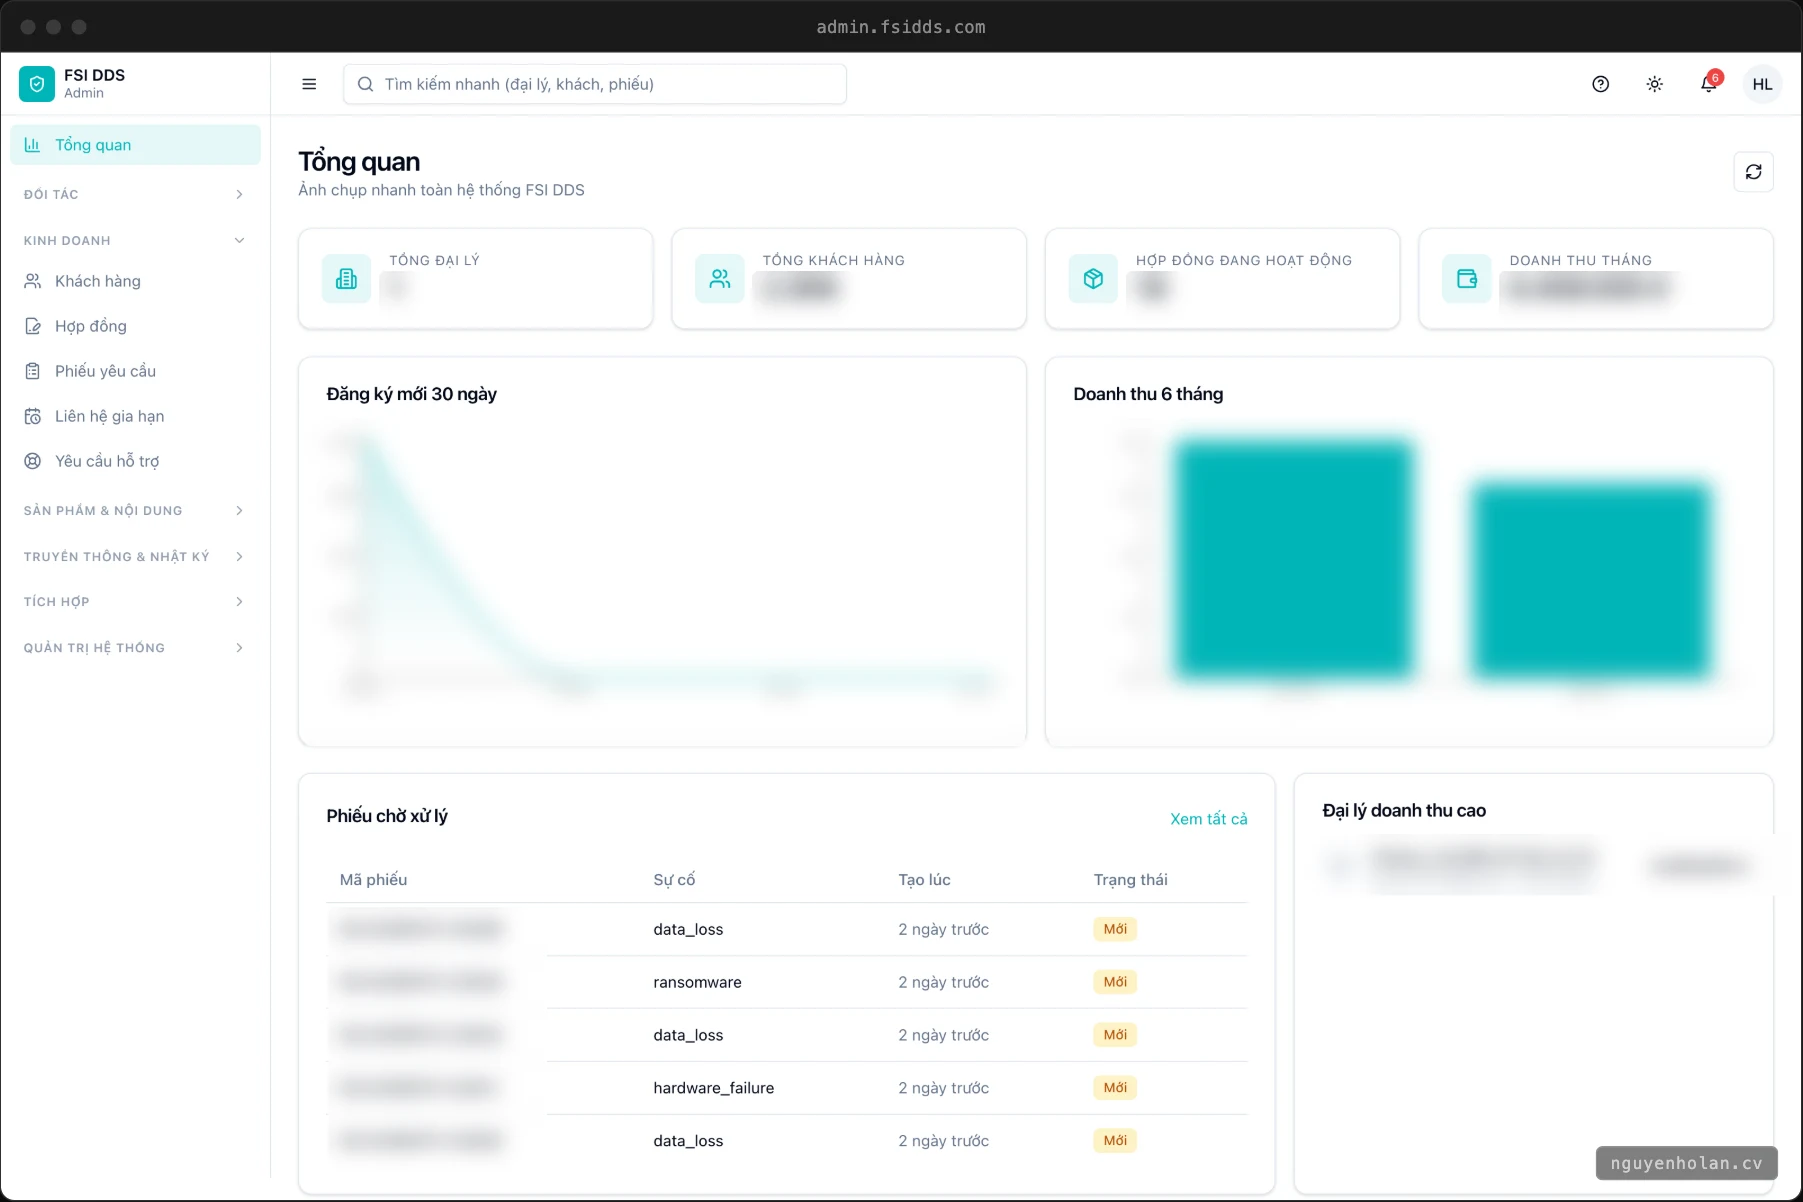The width and height of the screenshot is (1803, 1202).
Task: Click the hamburger menu icon to collapse sidebar
Action: coord(309,84)
